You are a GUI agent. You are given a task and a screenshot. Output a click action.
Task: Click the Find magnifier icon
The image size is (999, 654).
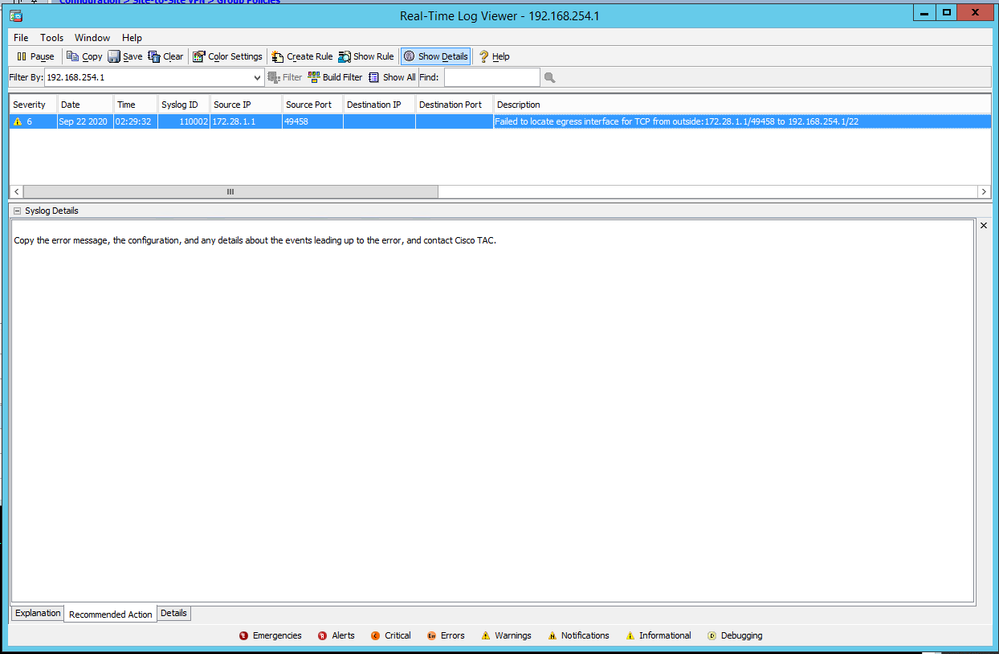pos(549,77)
